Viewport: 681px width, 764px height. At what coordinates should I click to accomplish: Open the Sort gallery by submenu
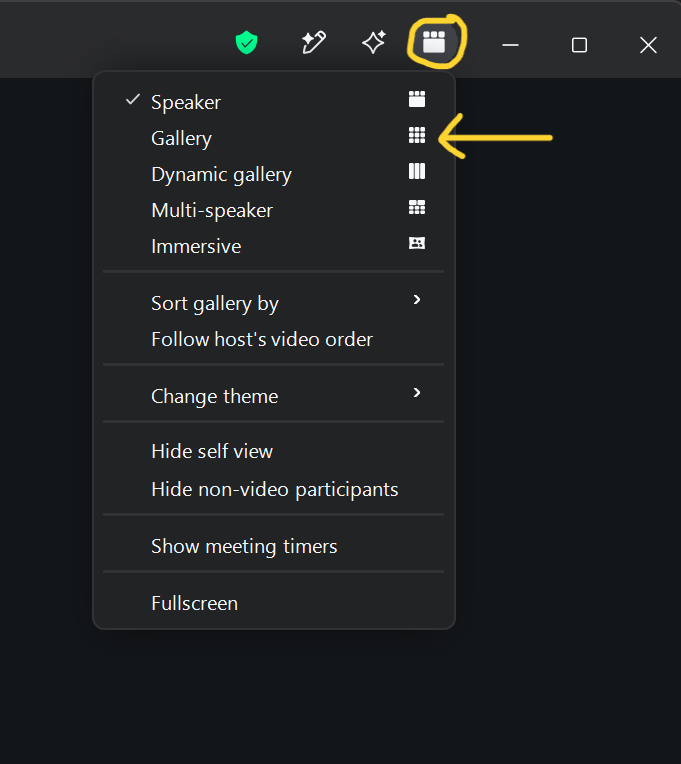(274, 303)
